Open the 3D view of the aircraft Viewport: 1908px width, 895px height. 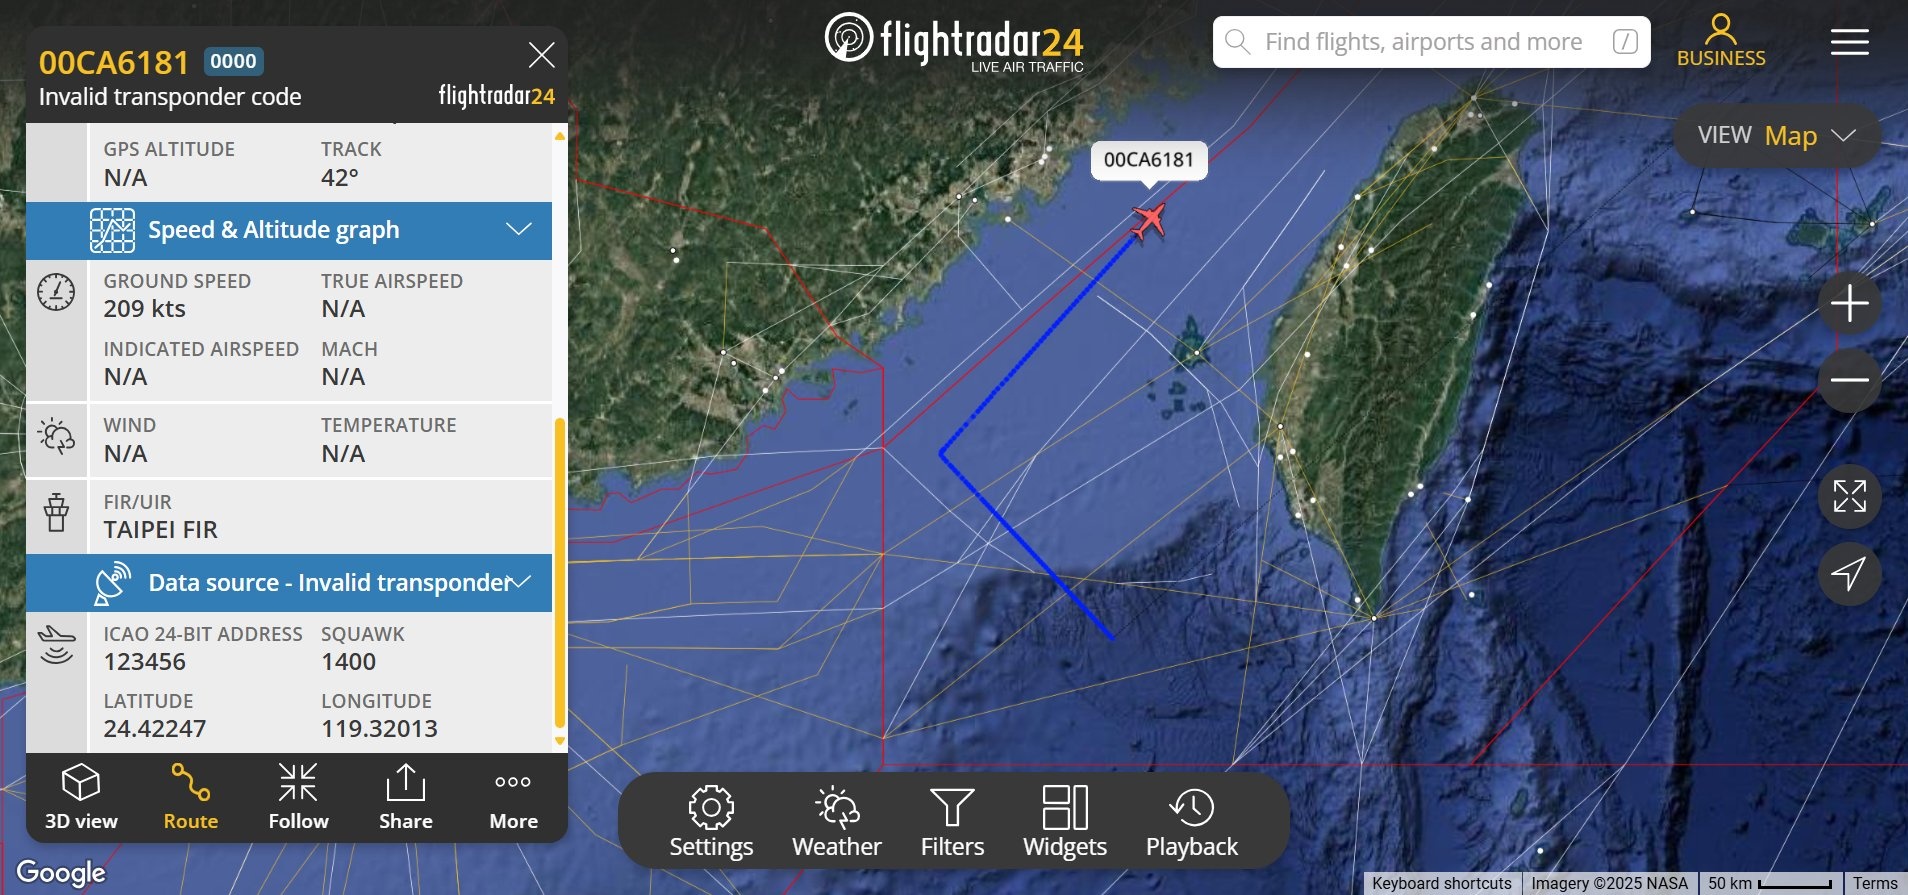point(81,797)
